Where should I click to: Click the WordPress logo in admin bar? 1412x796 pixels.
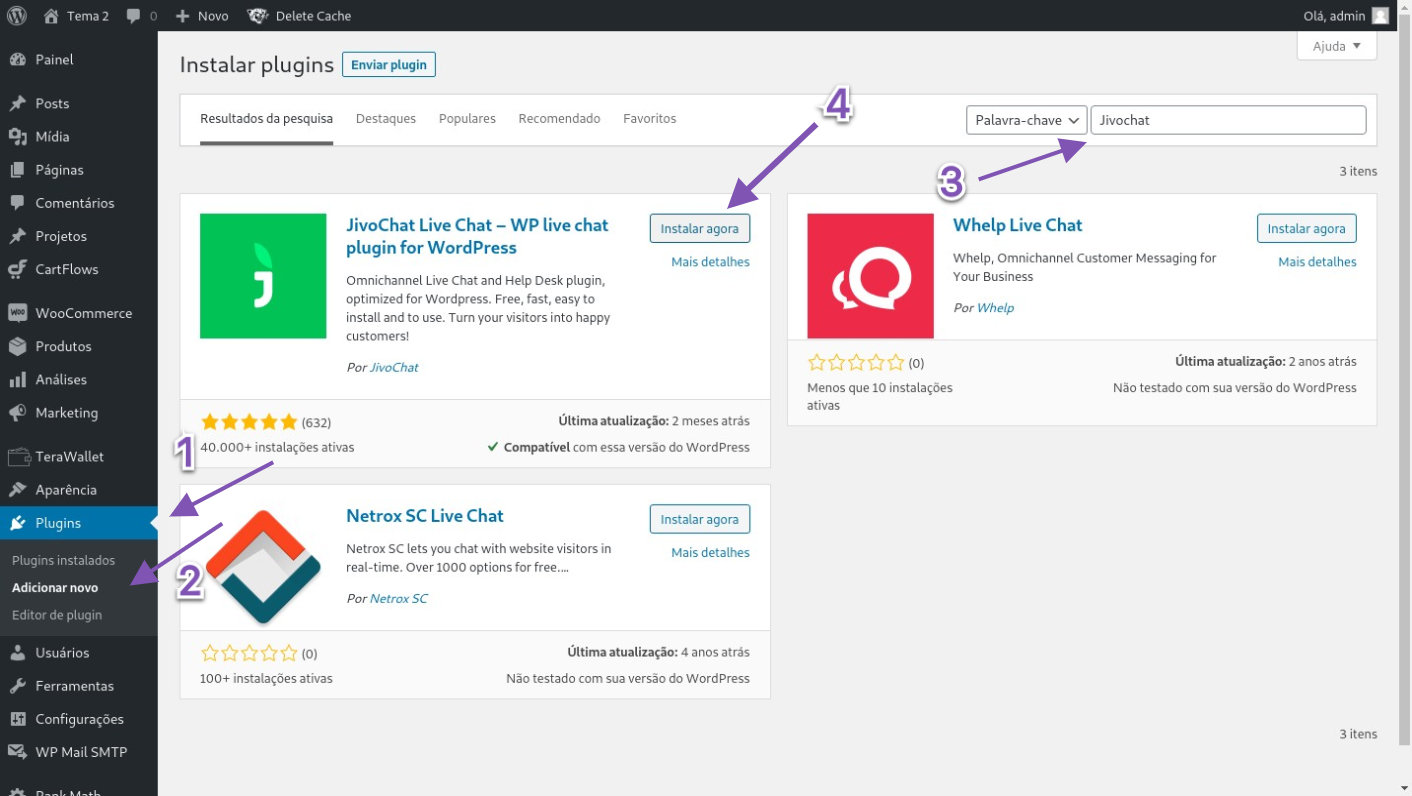click(17, 15)
